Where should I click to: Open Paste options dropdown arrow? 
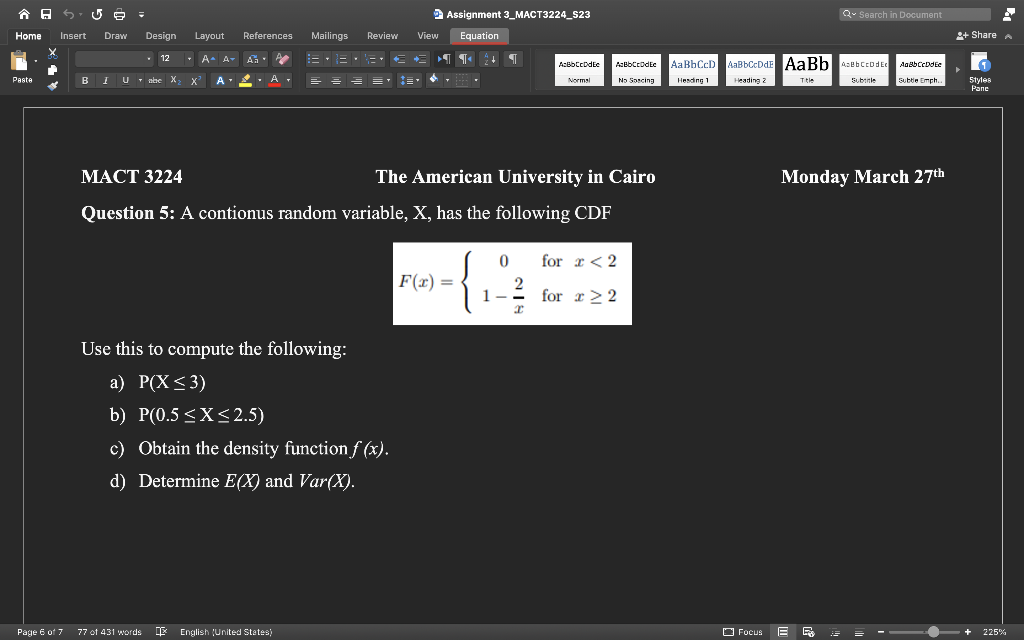(35, 61)
